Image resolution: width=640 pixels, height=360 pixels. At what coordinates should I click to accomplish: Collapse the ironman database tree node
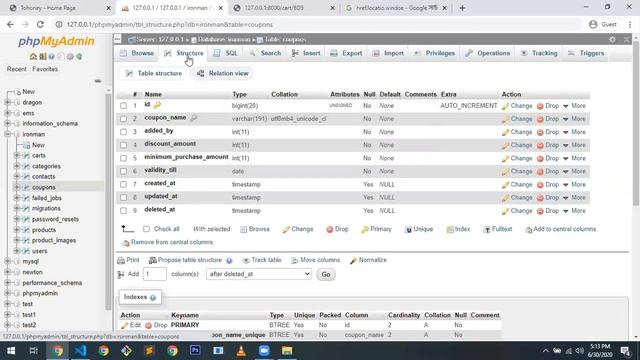click(x=7, y=134)
